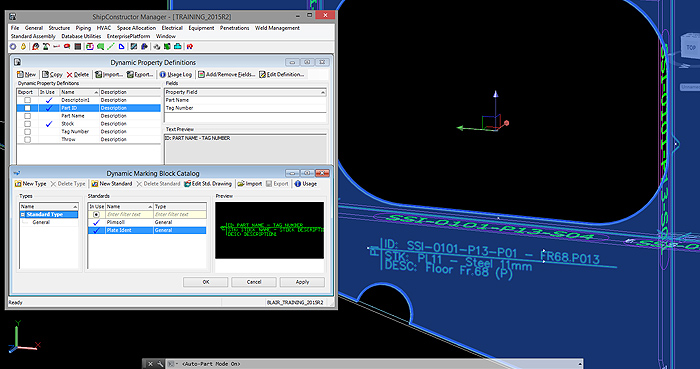
Task: Select the Plimsoll row in Standards
Action: (x=147, y=222)
